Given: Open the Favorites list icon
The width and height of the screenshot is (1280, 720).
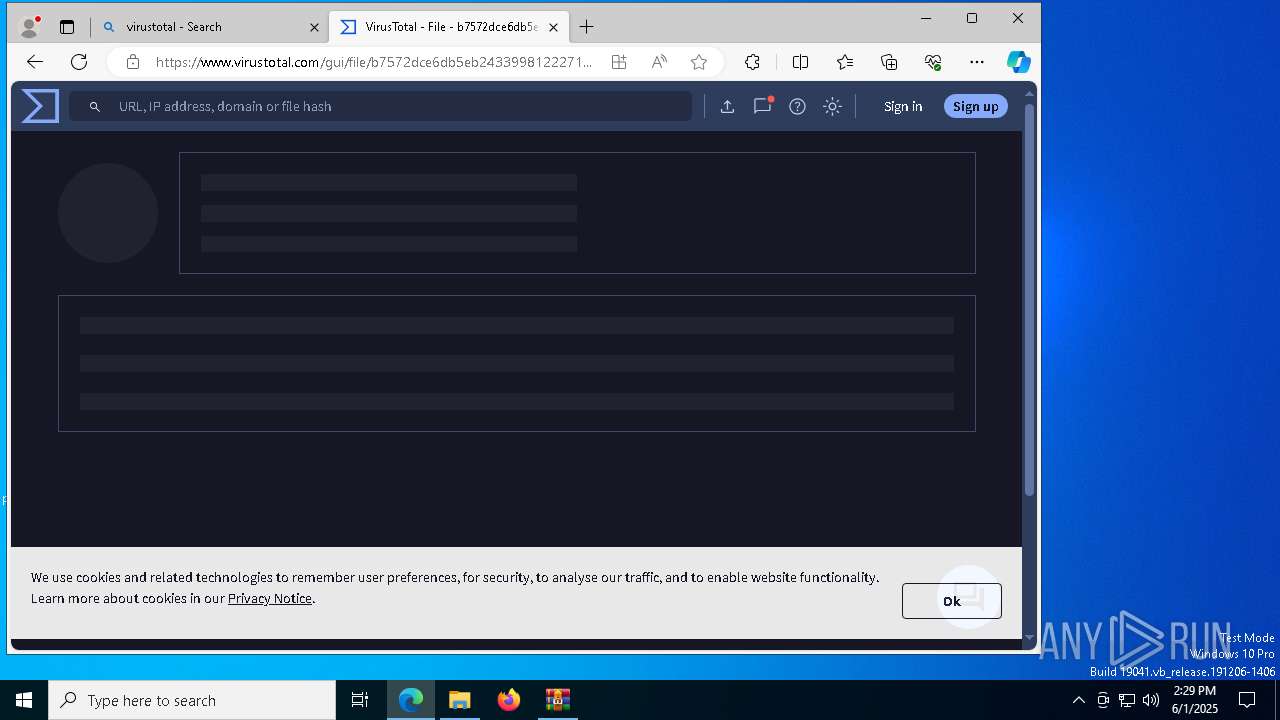Looking at the screenshot, I should tap(845, 62).
